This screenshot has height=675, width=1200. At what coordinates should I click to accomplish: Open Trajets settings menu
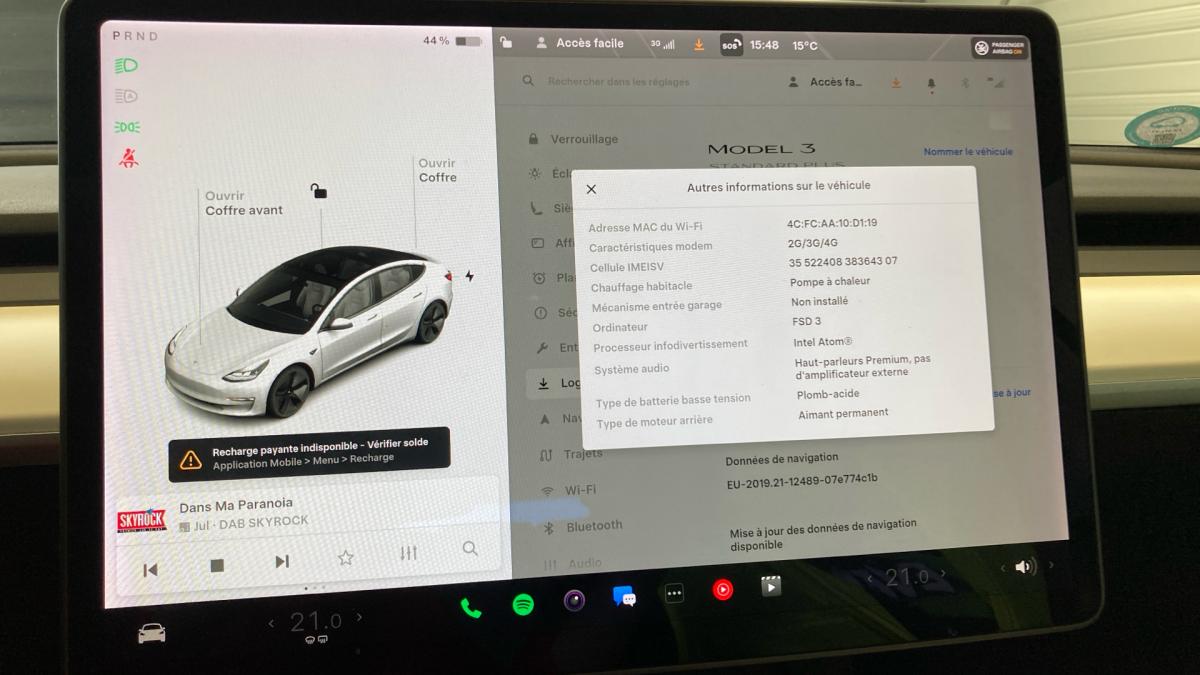(x=571, y=454)
